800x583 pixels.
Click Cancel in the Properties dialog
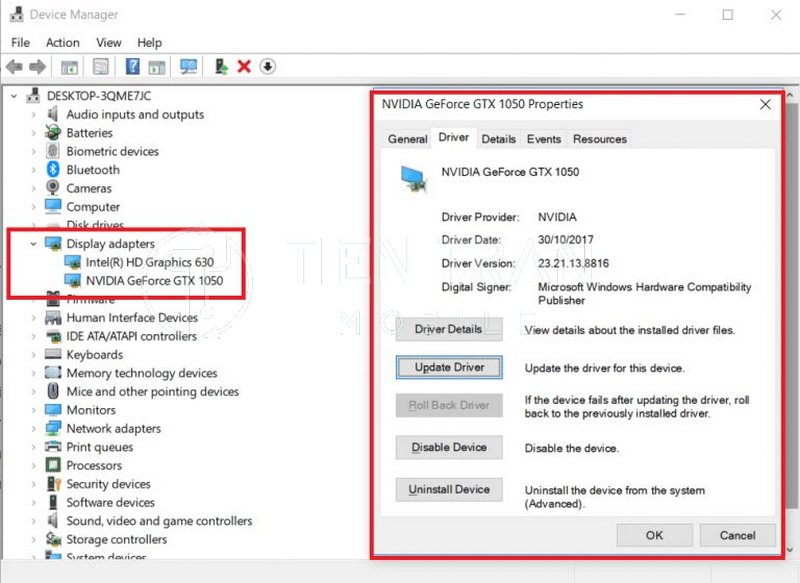738,535
